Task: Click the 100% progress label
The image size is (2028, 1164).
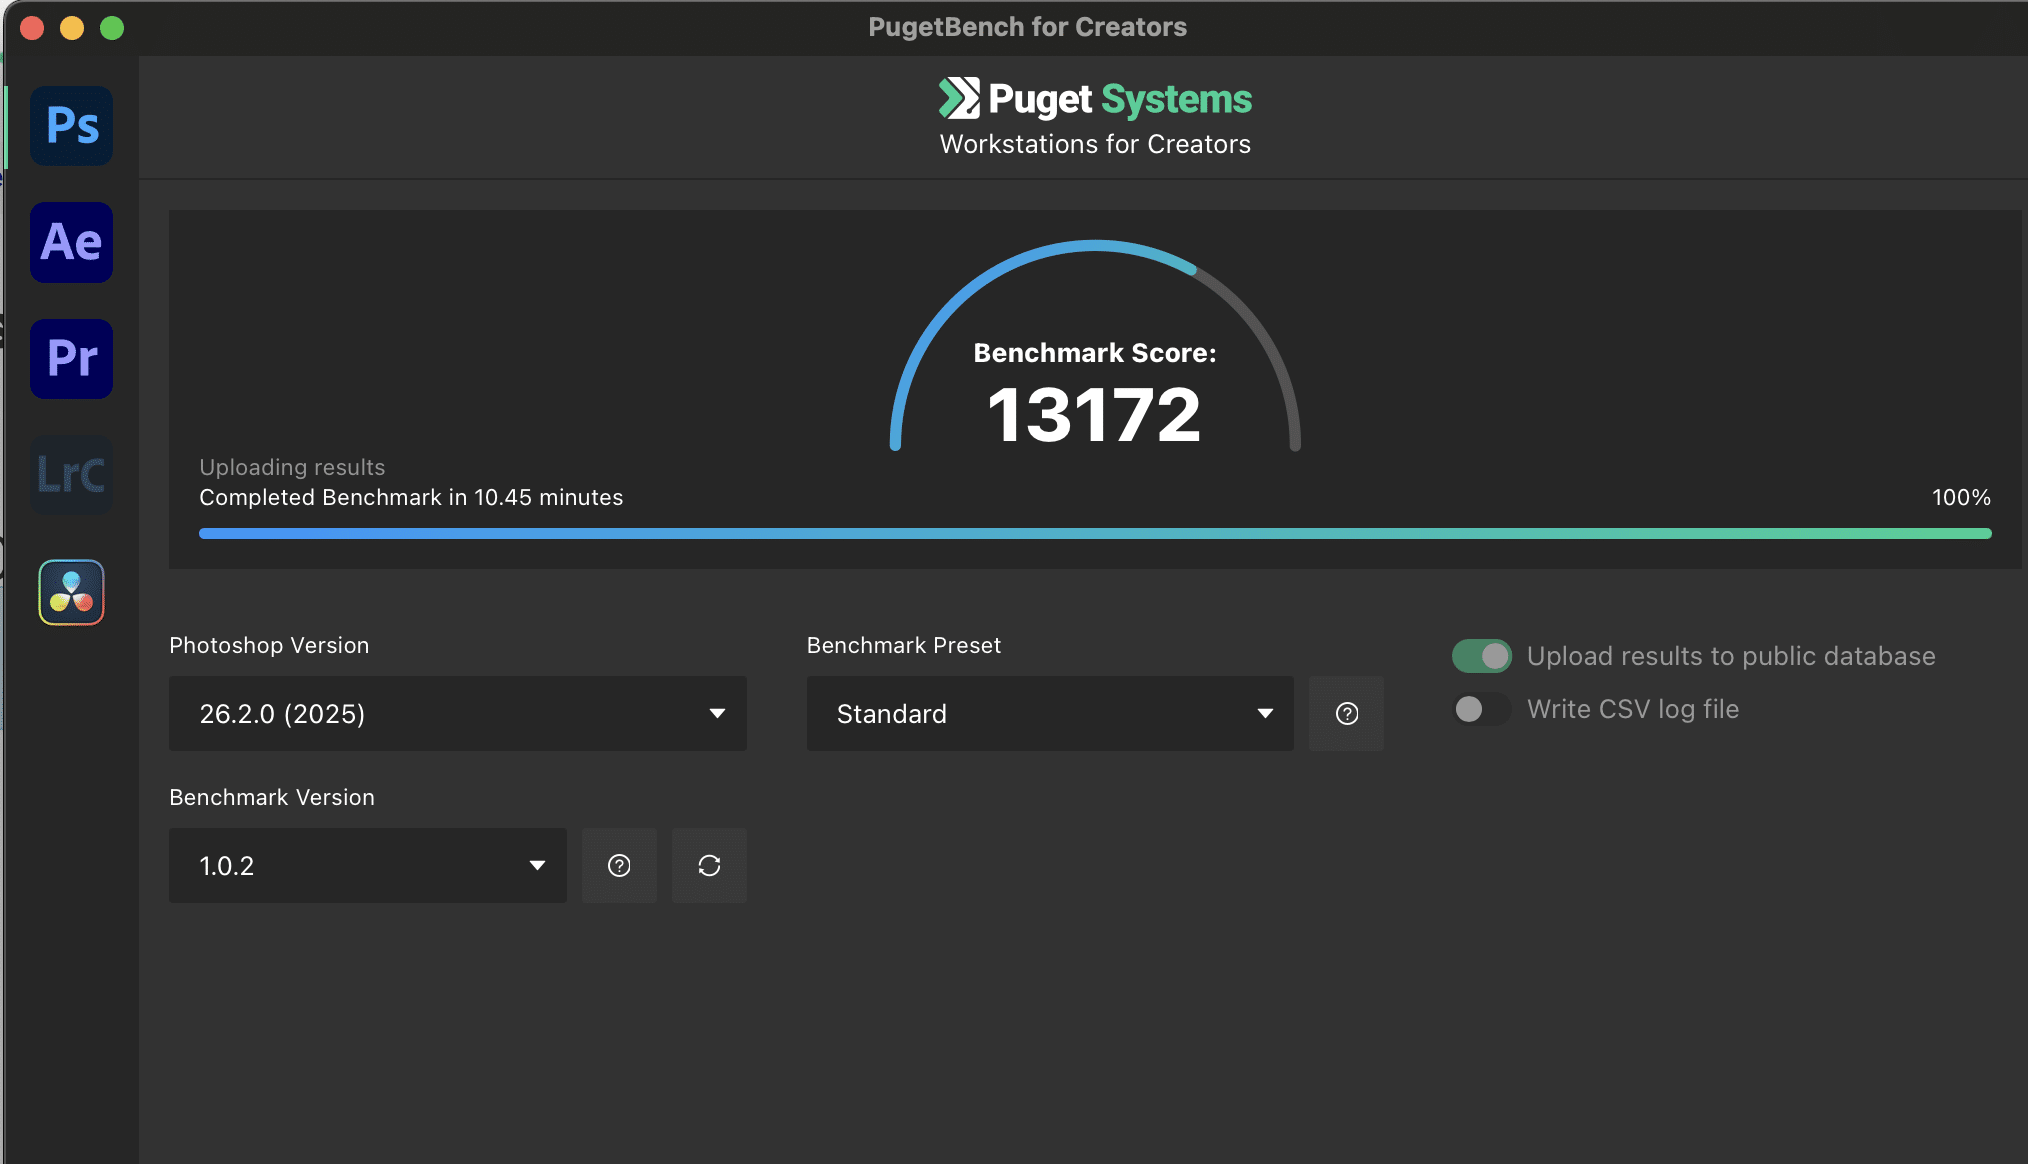Action: pyautogui.click(x=1961, y=497)
